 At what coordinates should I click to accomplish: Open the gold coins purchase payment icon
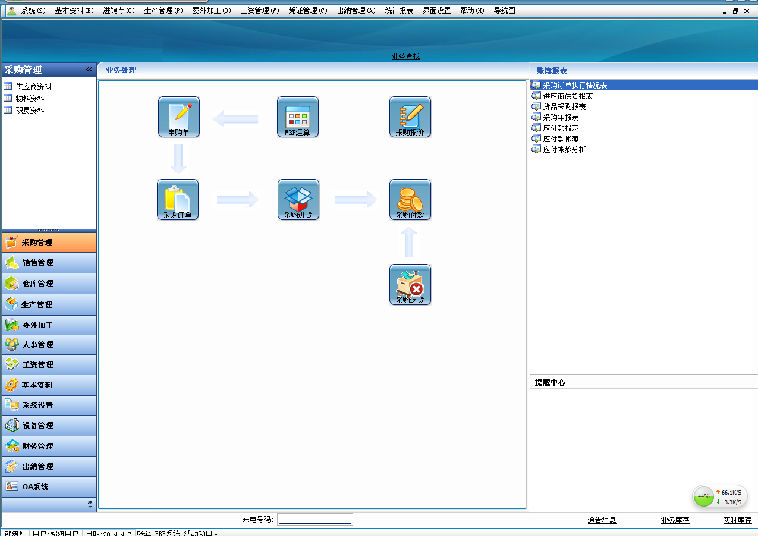410,200
